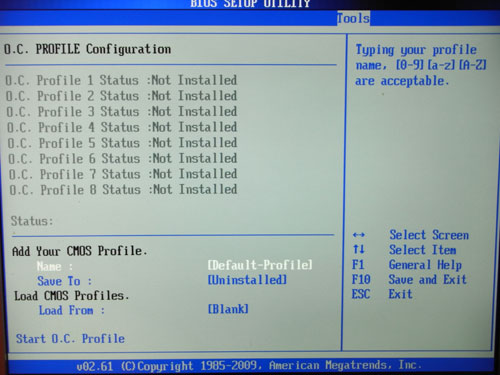Click the American Megatrends copyright line

click(x=249, y=366)
